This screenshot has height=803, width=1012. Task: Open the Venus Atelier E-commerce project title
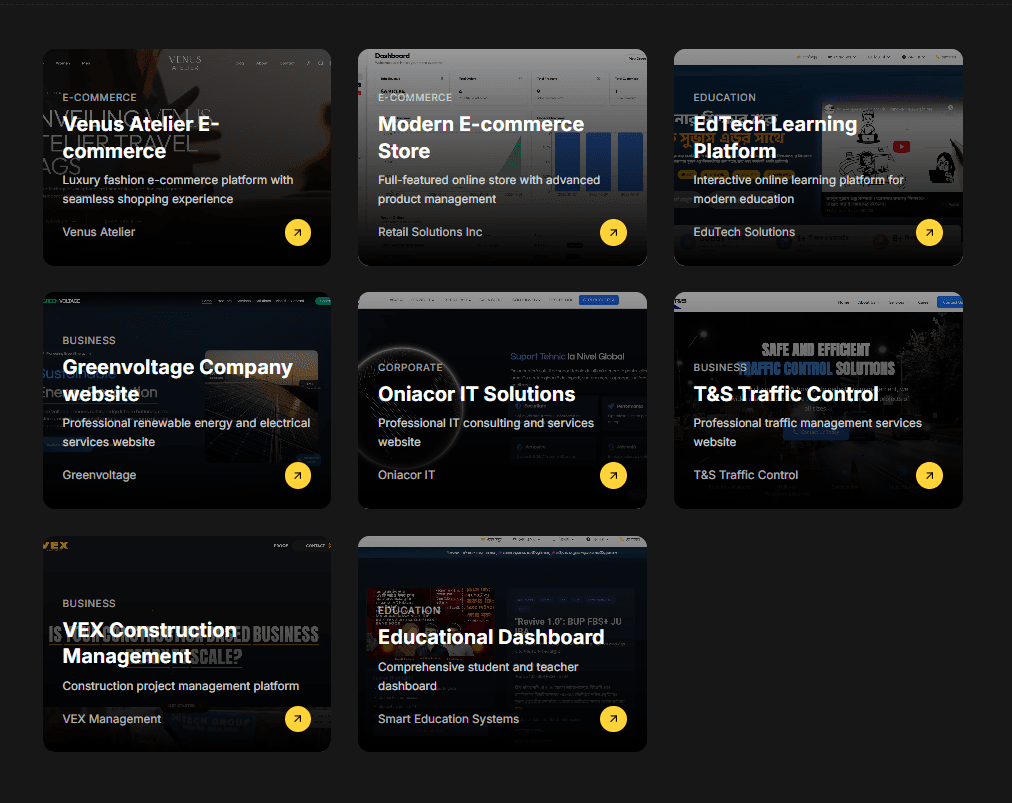(141, 138)
